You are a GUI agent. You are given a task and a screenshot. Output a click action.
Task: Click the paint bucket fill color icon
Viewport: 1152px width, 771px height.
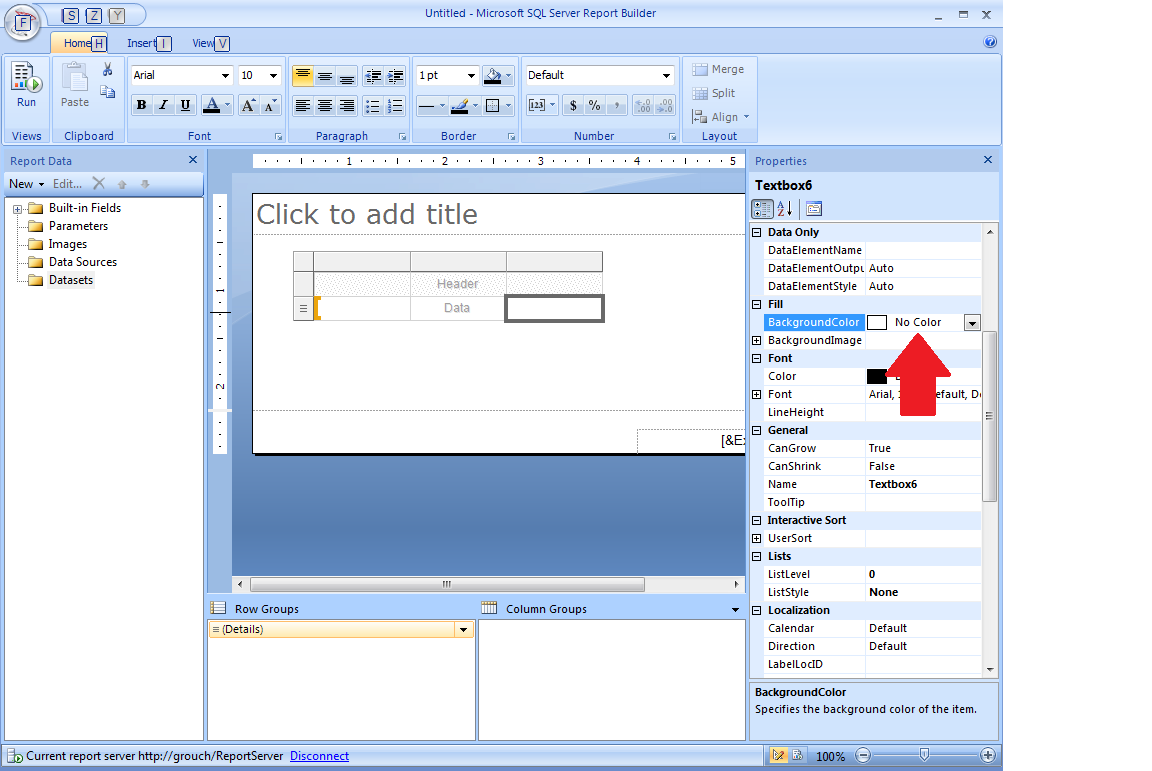494,76
